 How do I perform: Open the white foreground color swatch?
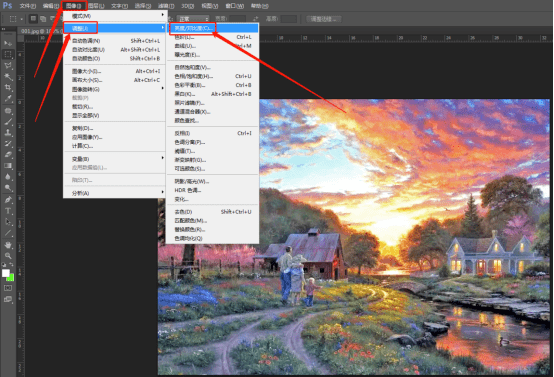[5, 273]
